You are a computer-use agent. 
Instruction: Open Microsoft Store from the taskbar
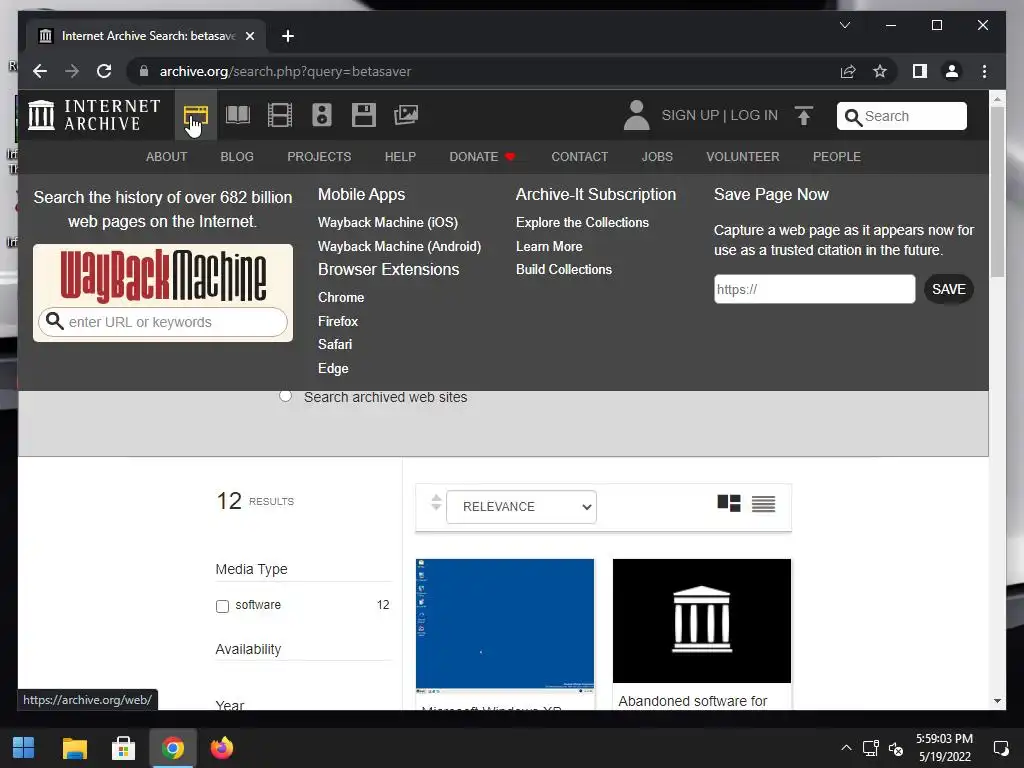[x=123, y=748]
